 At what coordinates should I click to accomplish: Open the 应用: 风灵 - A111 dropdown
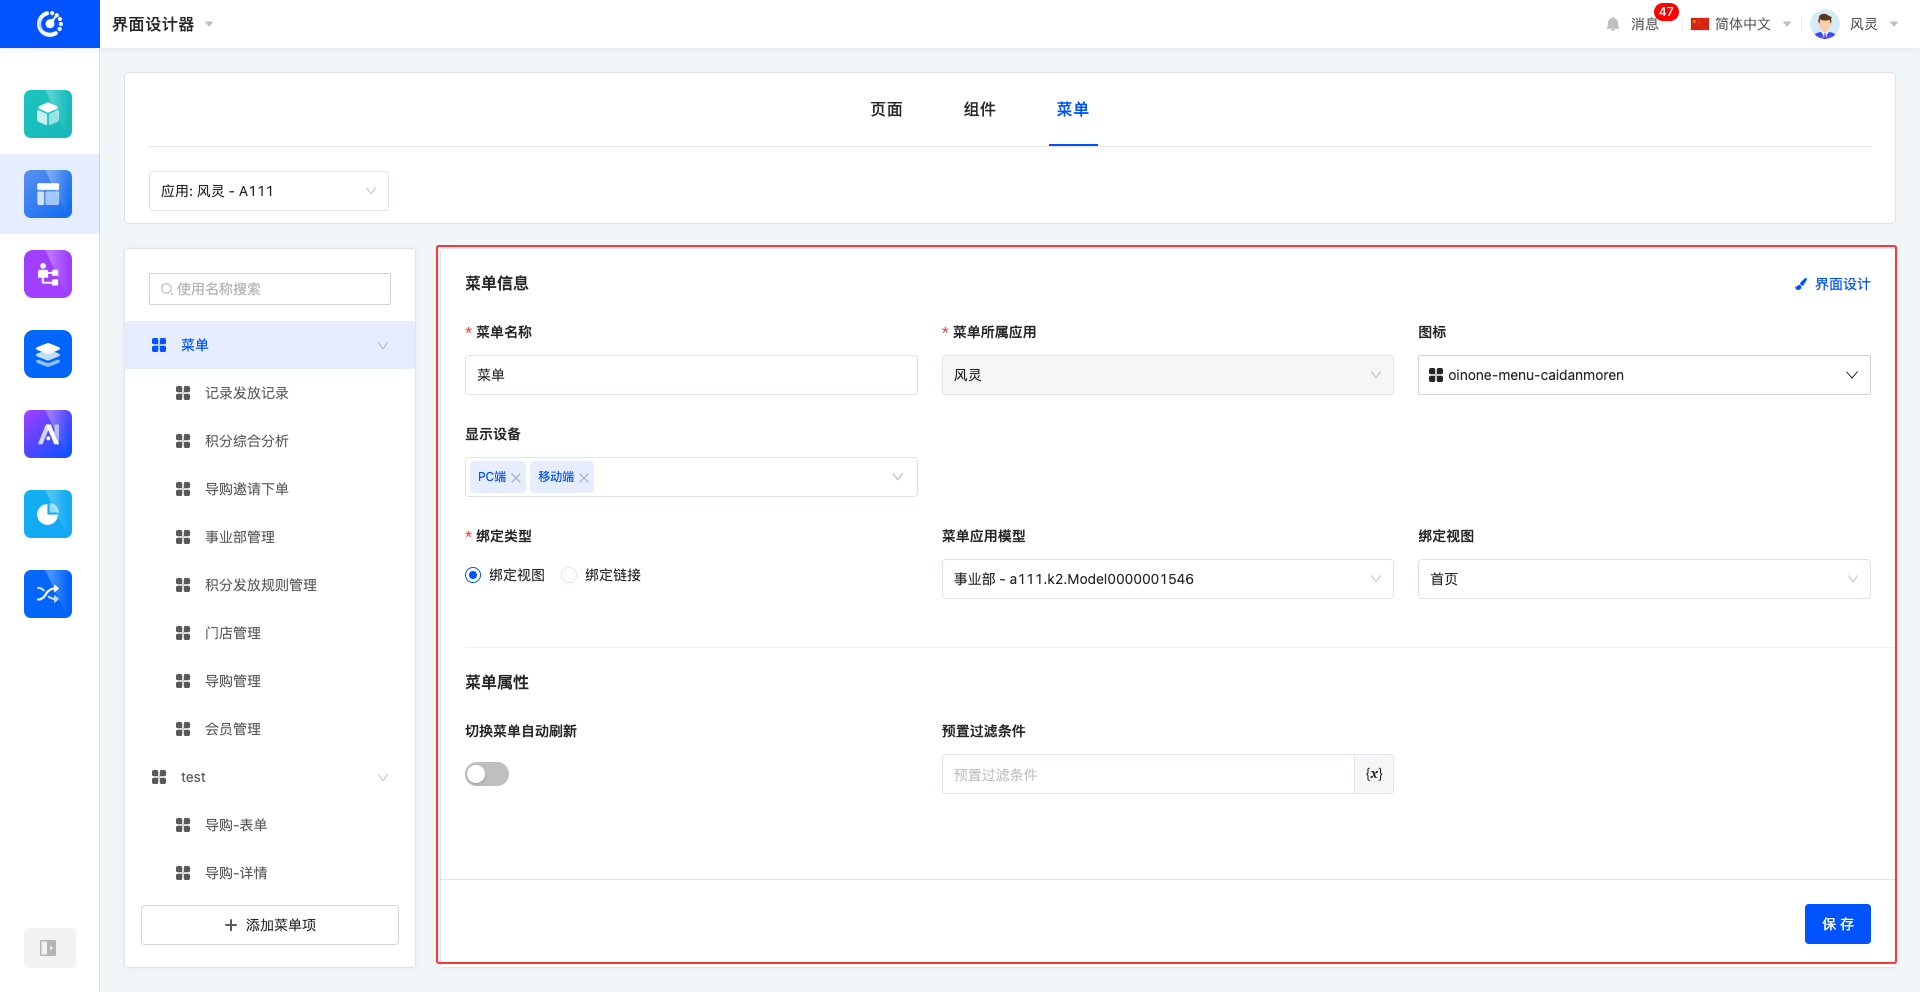coord(268,191)
